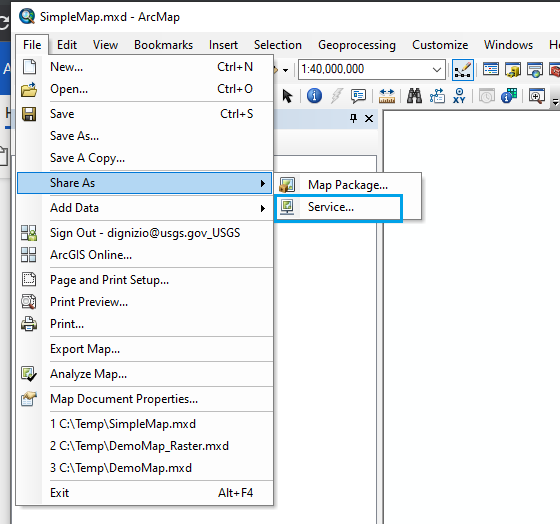Open the toolbar options overflow arrow

(x=555, y=102)
